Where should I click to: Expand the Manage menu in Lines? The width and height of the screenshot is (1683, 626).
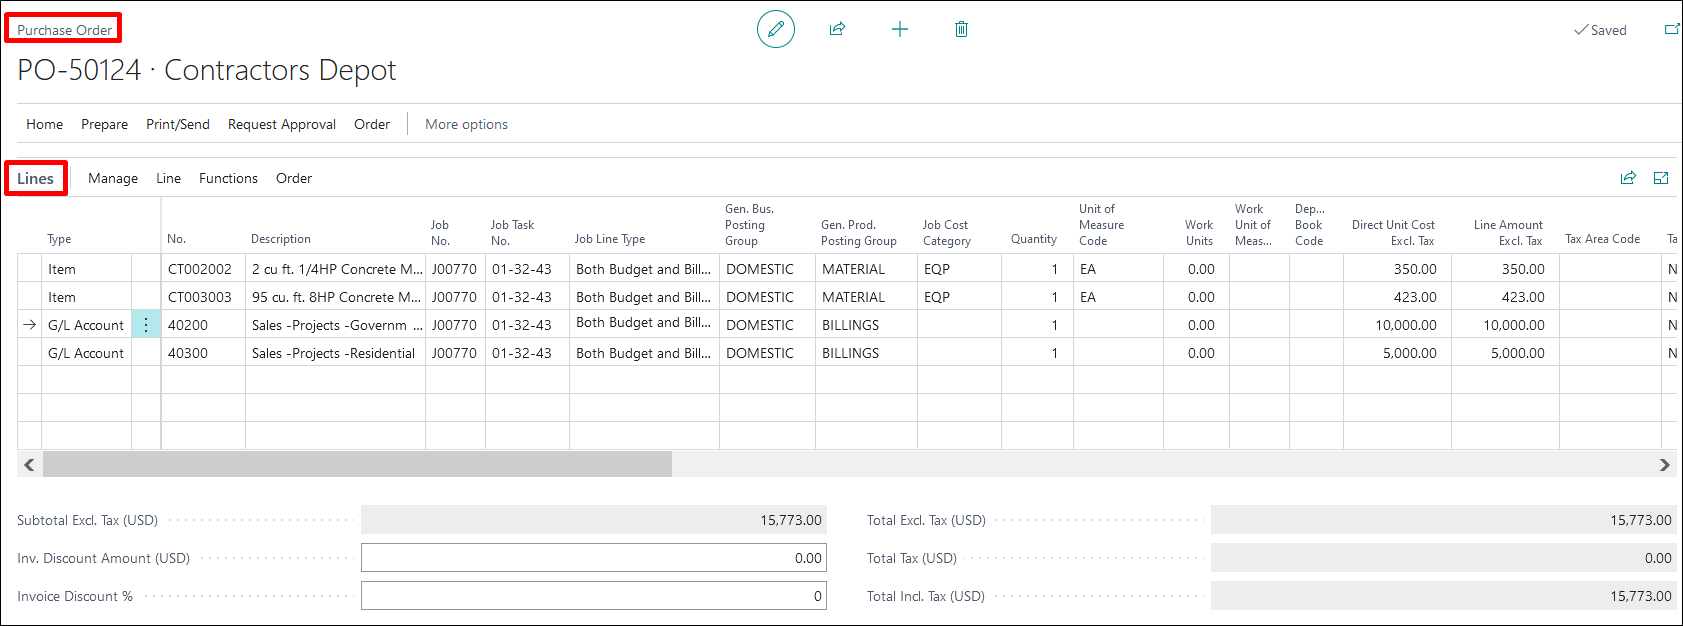(x=113, y=178)
